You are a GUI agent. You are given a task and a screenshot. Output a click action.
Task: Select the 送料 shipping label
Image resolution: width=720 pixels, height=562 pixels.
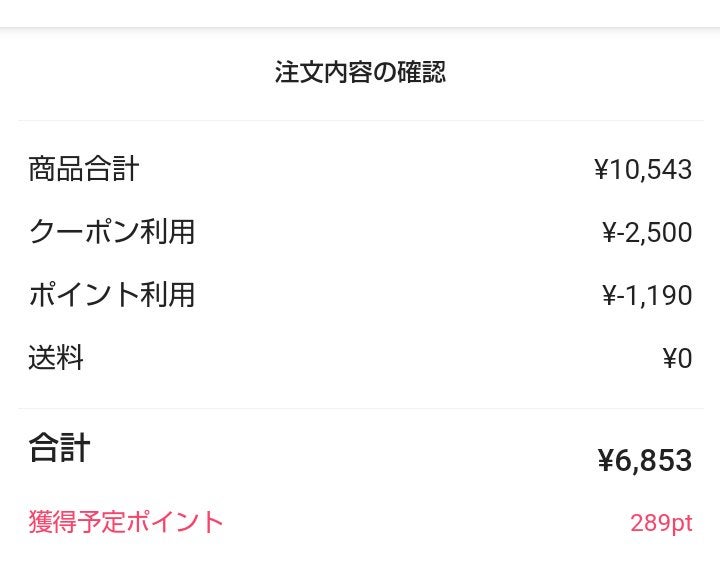56,358
